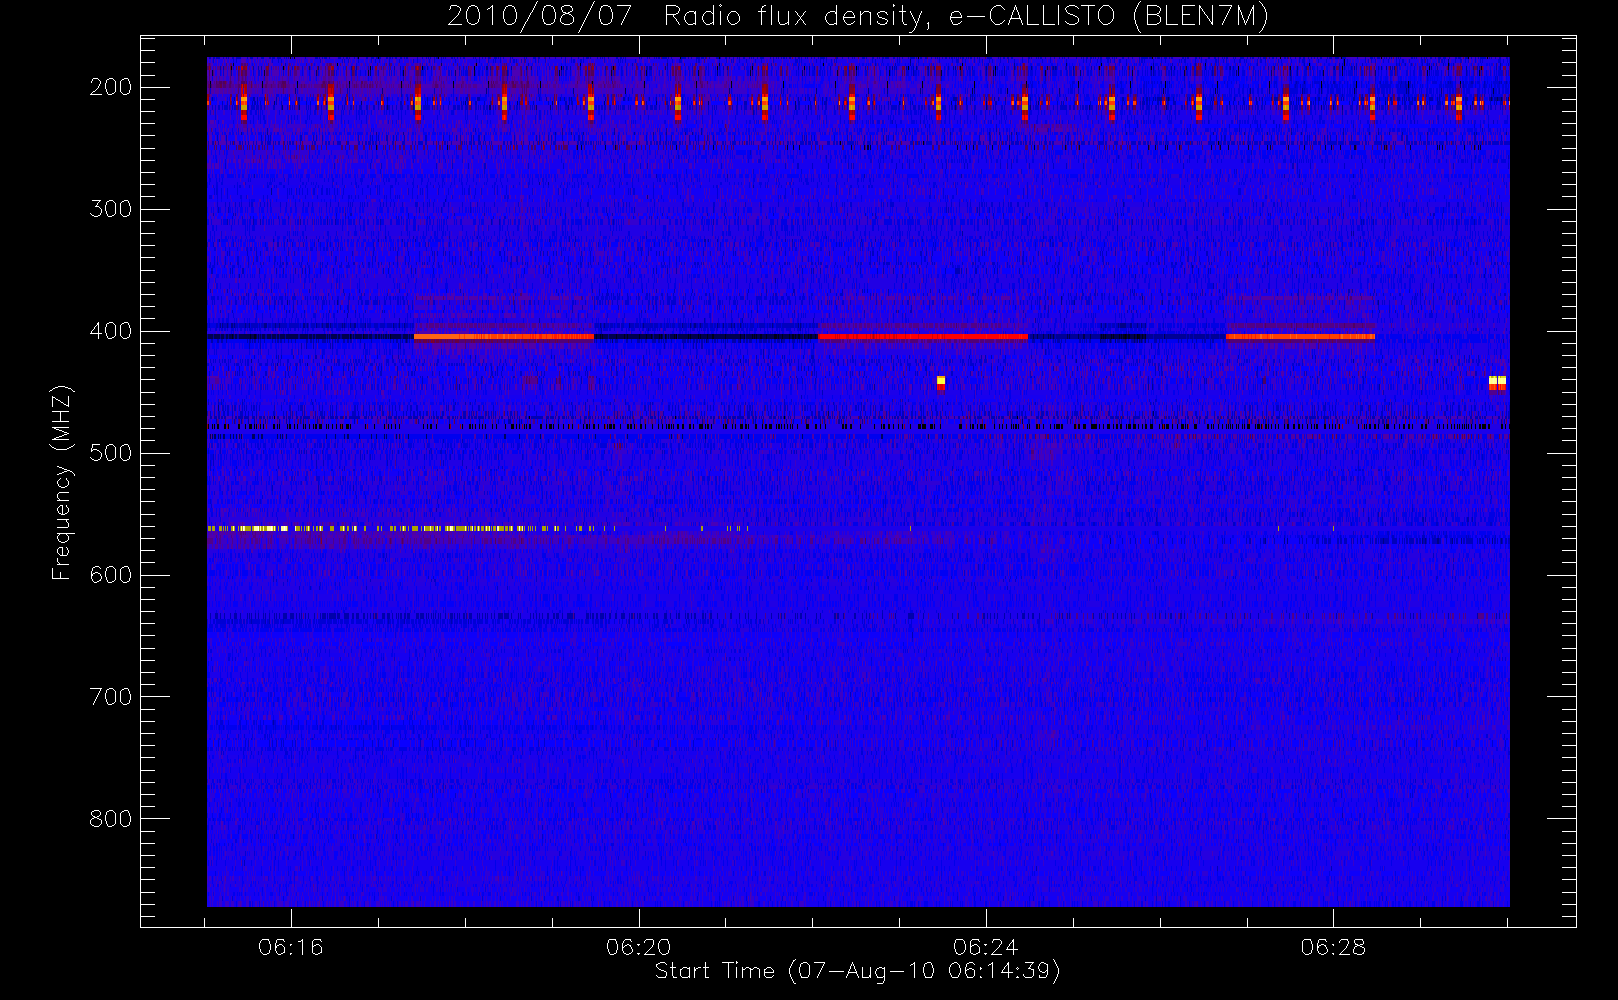Image resolution: width=1618 pixels, height=1000 pixels.
Task: Click the date '2010/08/07' in title
Action: [539, 16]
